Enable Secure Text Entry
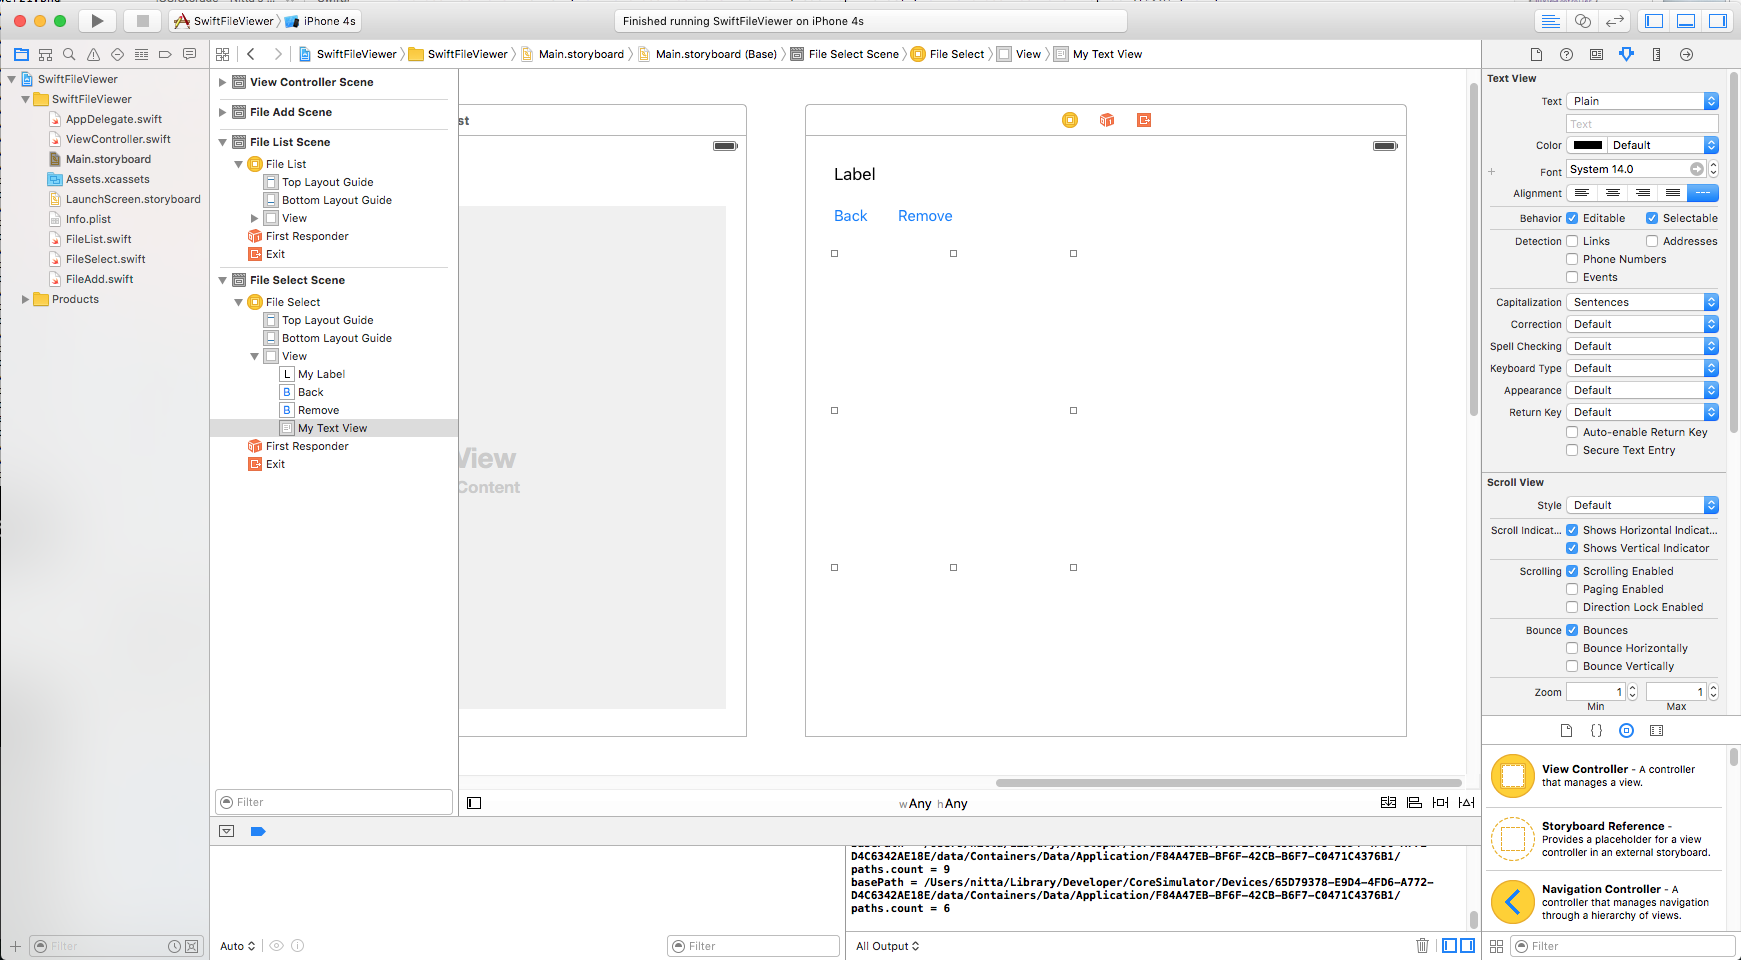 tap(1572, 450)
